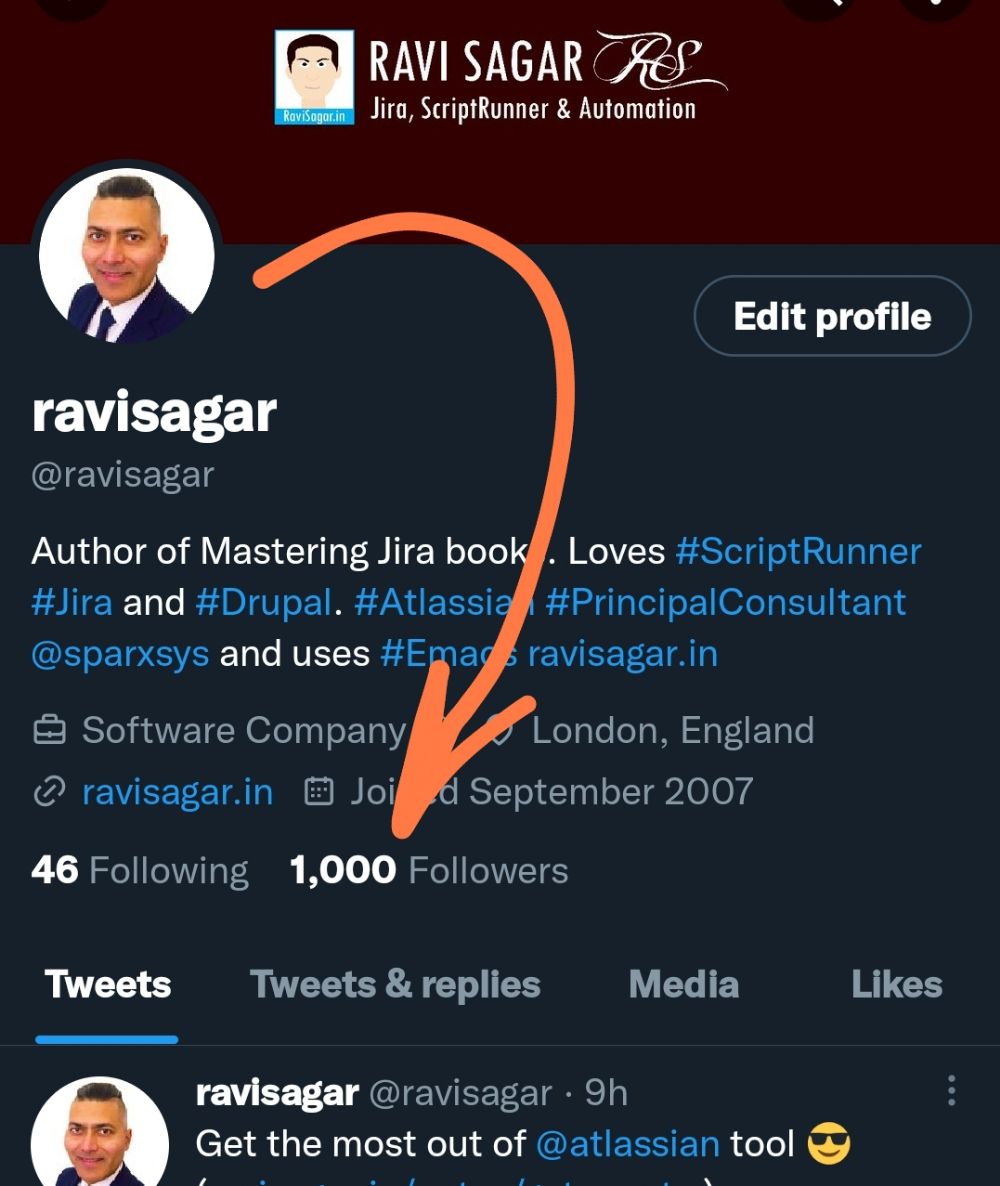Screen dimensions: 1000x1186
Task: Open the @sparxsys mention in the bio
Action: point(120,654)
